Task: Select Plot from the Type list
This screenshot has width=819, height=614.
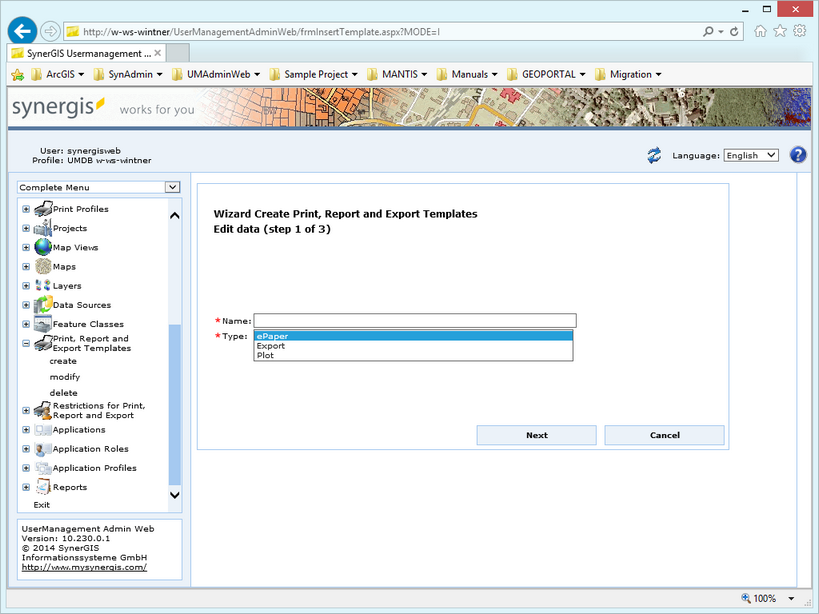Action: pos(265,355)
